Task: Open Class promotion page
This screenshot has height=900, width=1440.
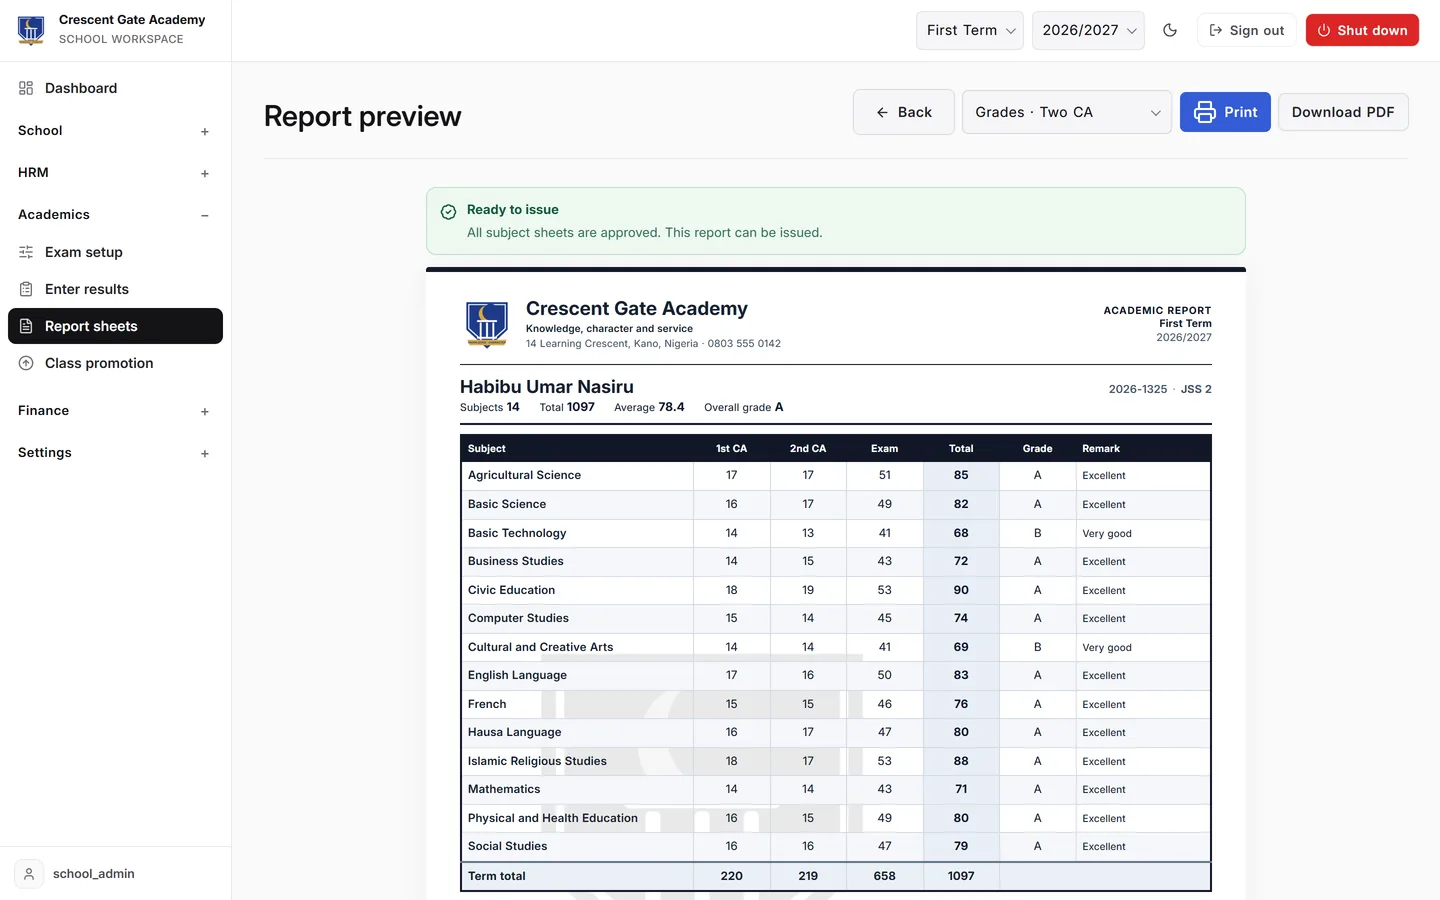Action: coord(115,363)
